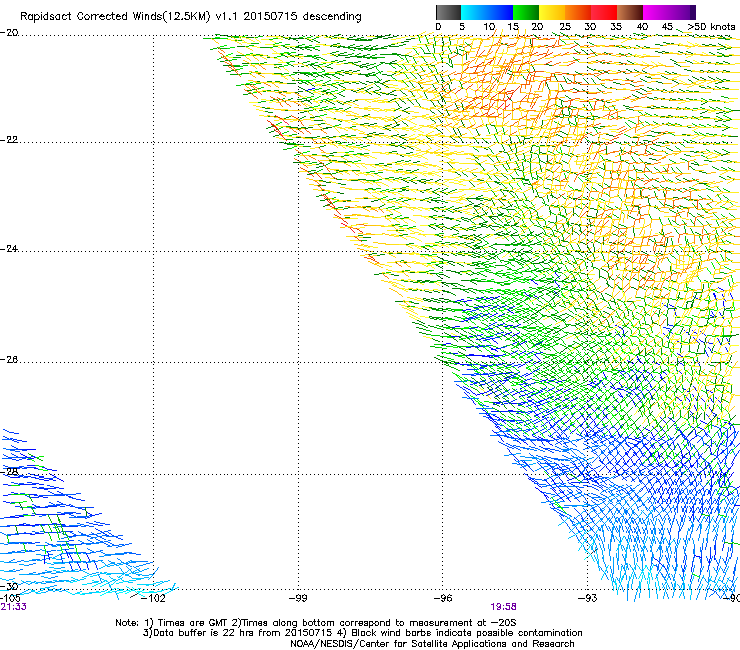The image size is (740, 650).
Task: Click the cyan 5–10 knots legend swatch
Action: coord(474,12)
